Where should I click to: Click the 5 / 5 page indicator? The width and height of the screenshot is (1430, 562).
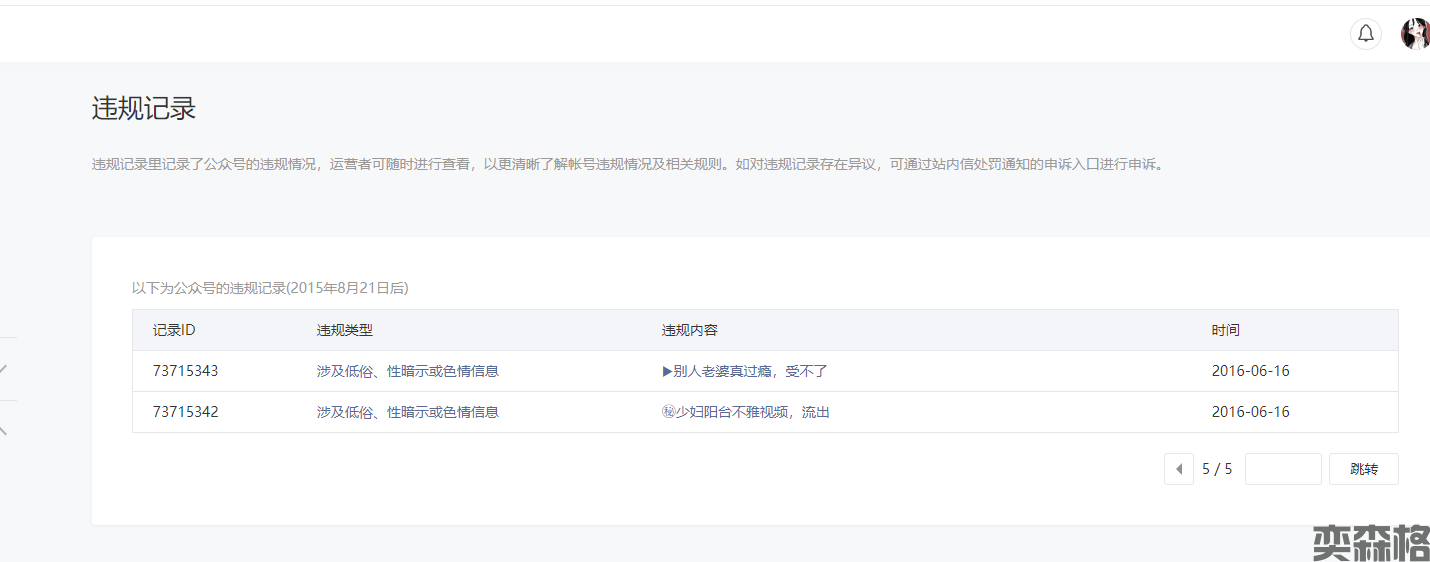pos(1217,469)
